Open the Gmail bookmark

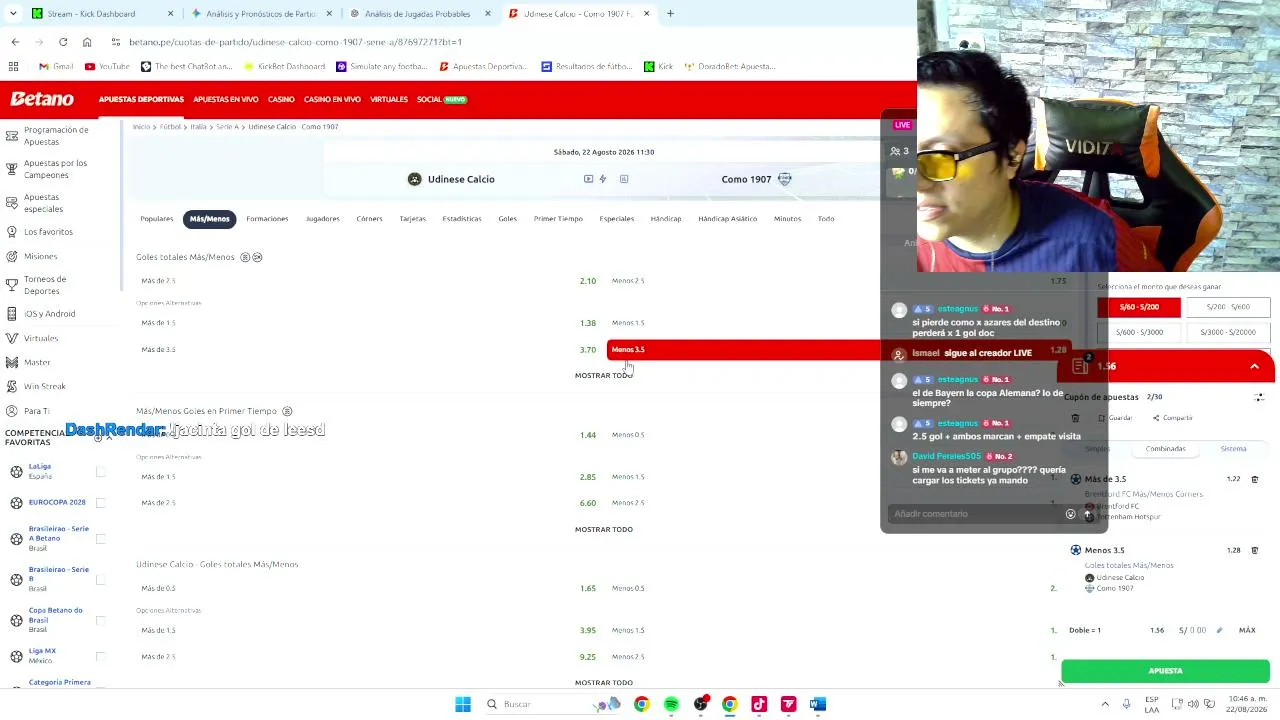tap(56, 67)
